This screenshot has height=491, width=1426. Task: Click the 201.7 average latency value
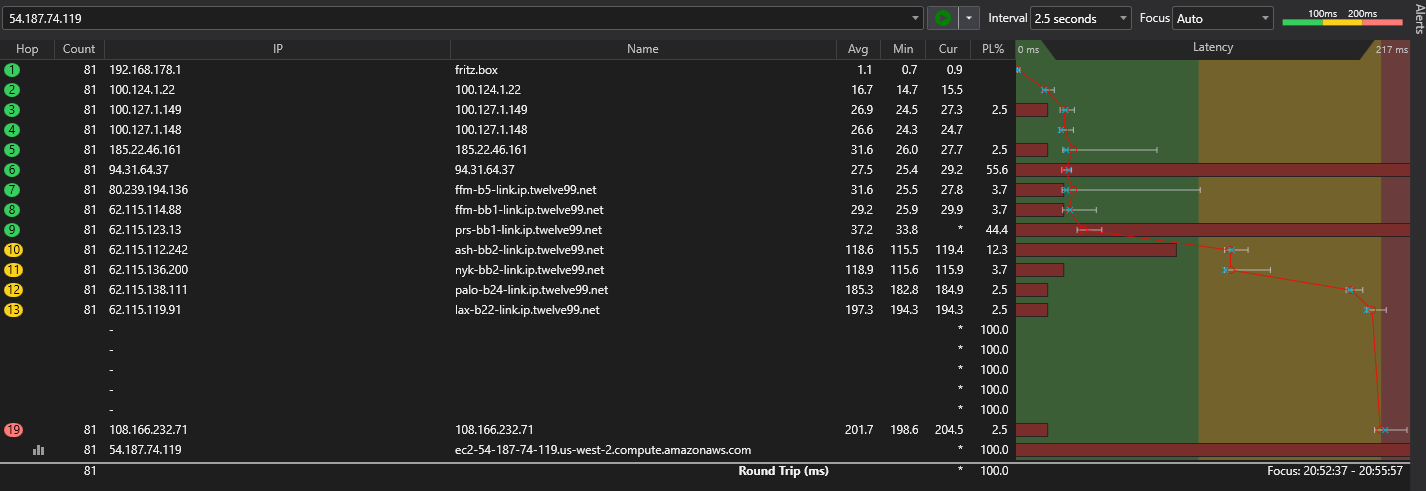coord(860,430)
